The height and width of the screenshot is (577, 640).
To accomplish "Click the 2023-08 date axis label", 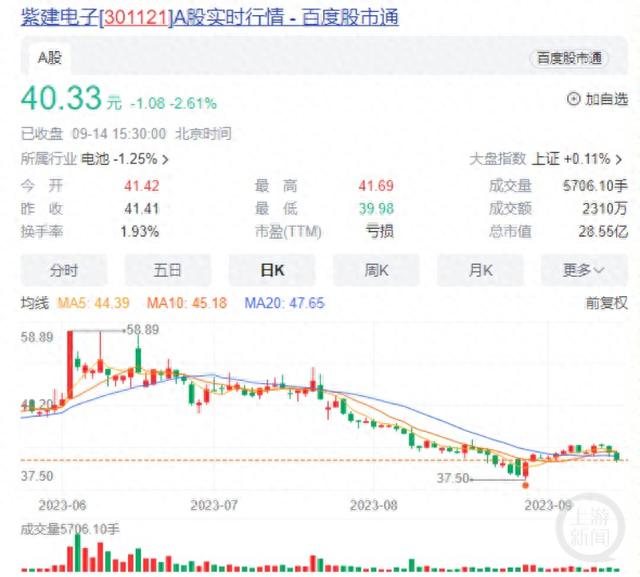I will [x=373, y=506].
